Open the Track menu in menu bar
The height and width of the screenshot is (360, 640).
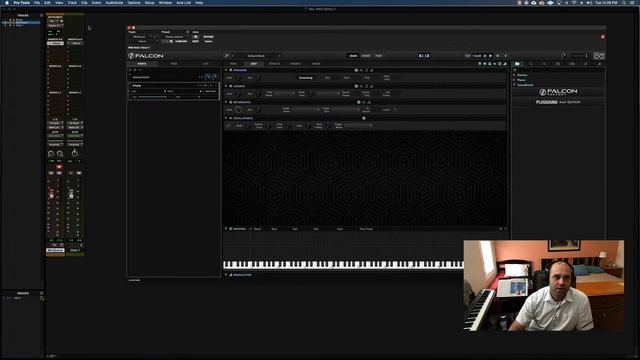pyautogui.click(x=72, y=2)
